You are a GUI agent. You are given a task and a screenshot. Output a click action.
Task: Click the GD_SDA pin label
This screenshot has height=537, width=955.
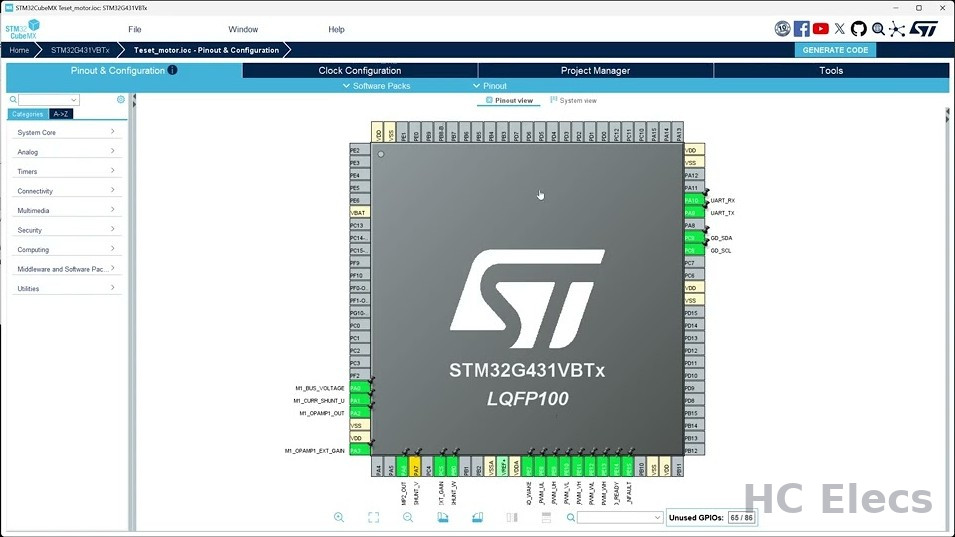pos(721,238)
